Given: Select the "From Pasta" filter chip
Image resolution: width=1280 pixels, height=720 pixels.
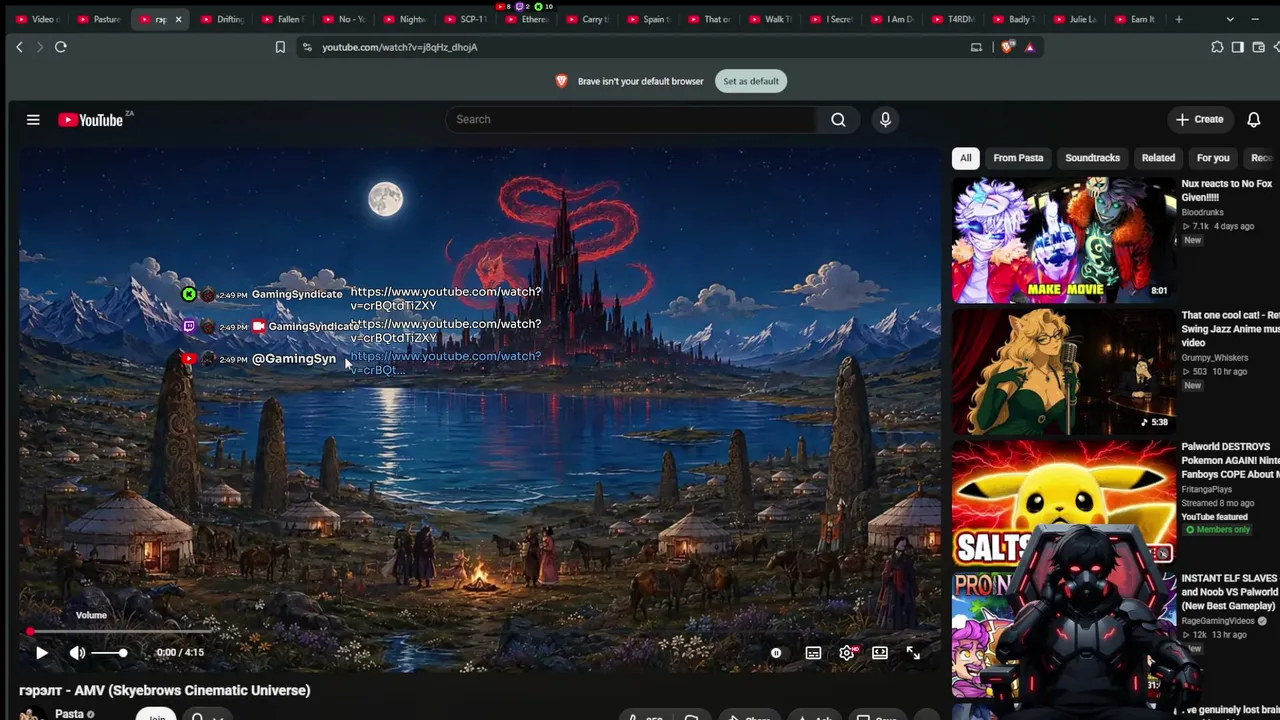Looking at the screenshot, I should pos(1018,158).
